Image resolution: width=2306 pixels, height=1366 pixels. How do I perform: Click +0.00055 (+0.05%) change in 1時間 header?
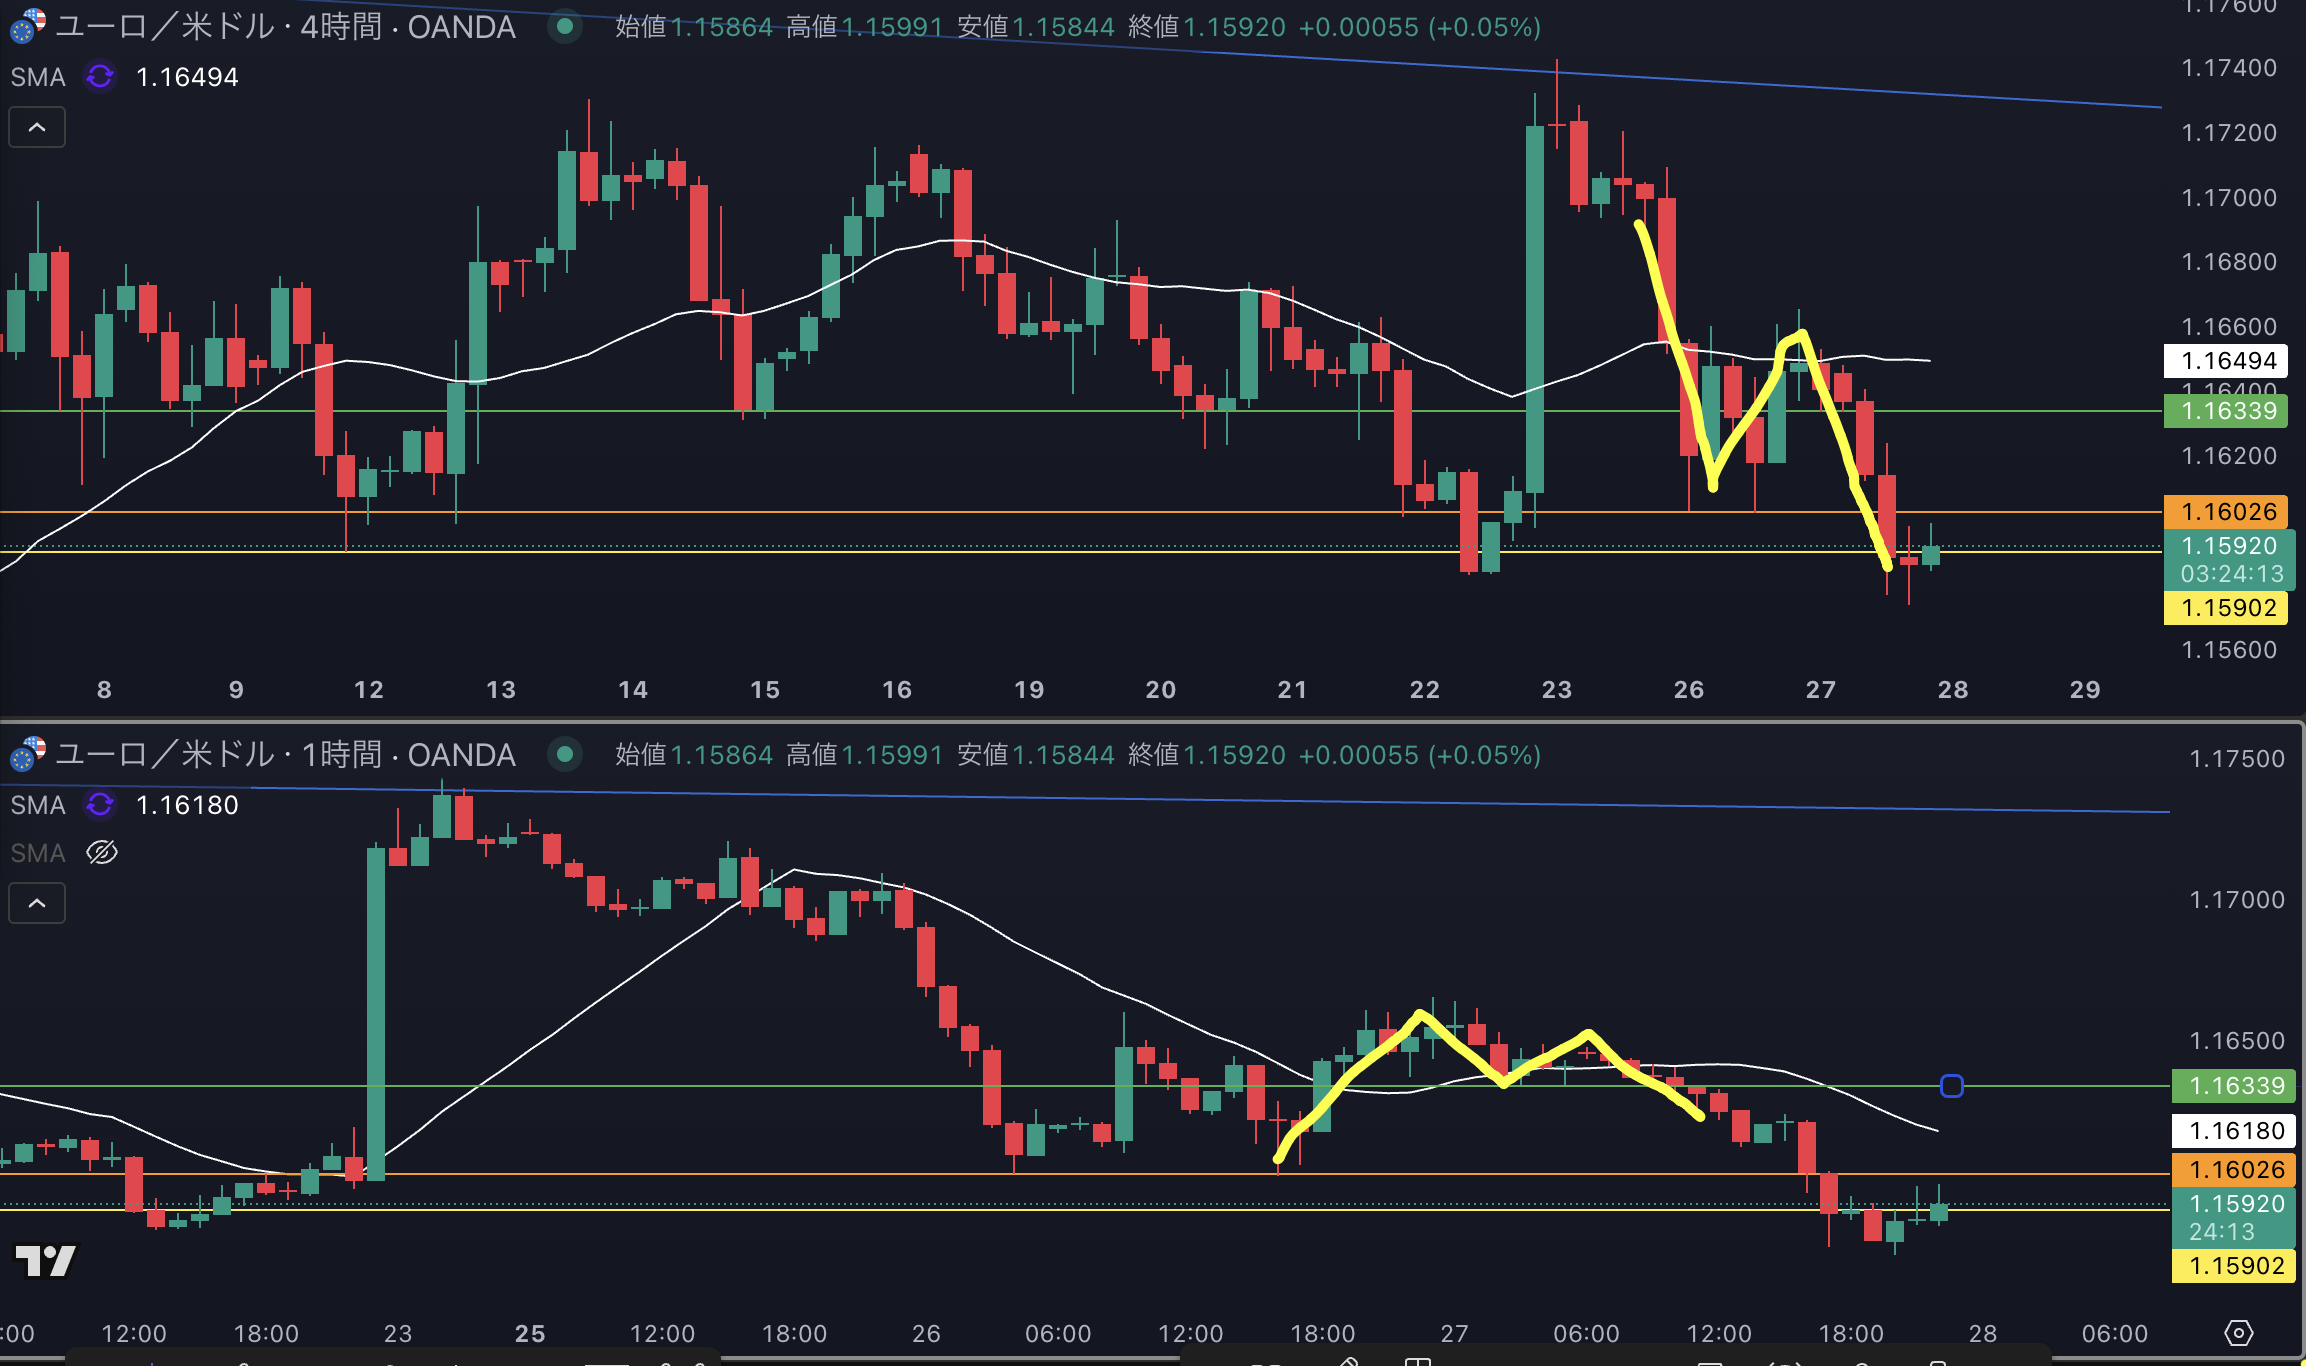point(1420,754)
